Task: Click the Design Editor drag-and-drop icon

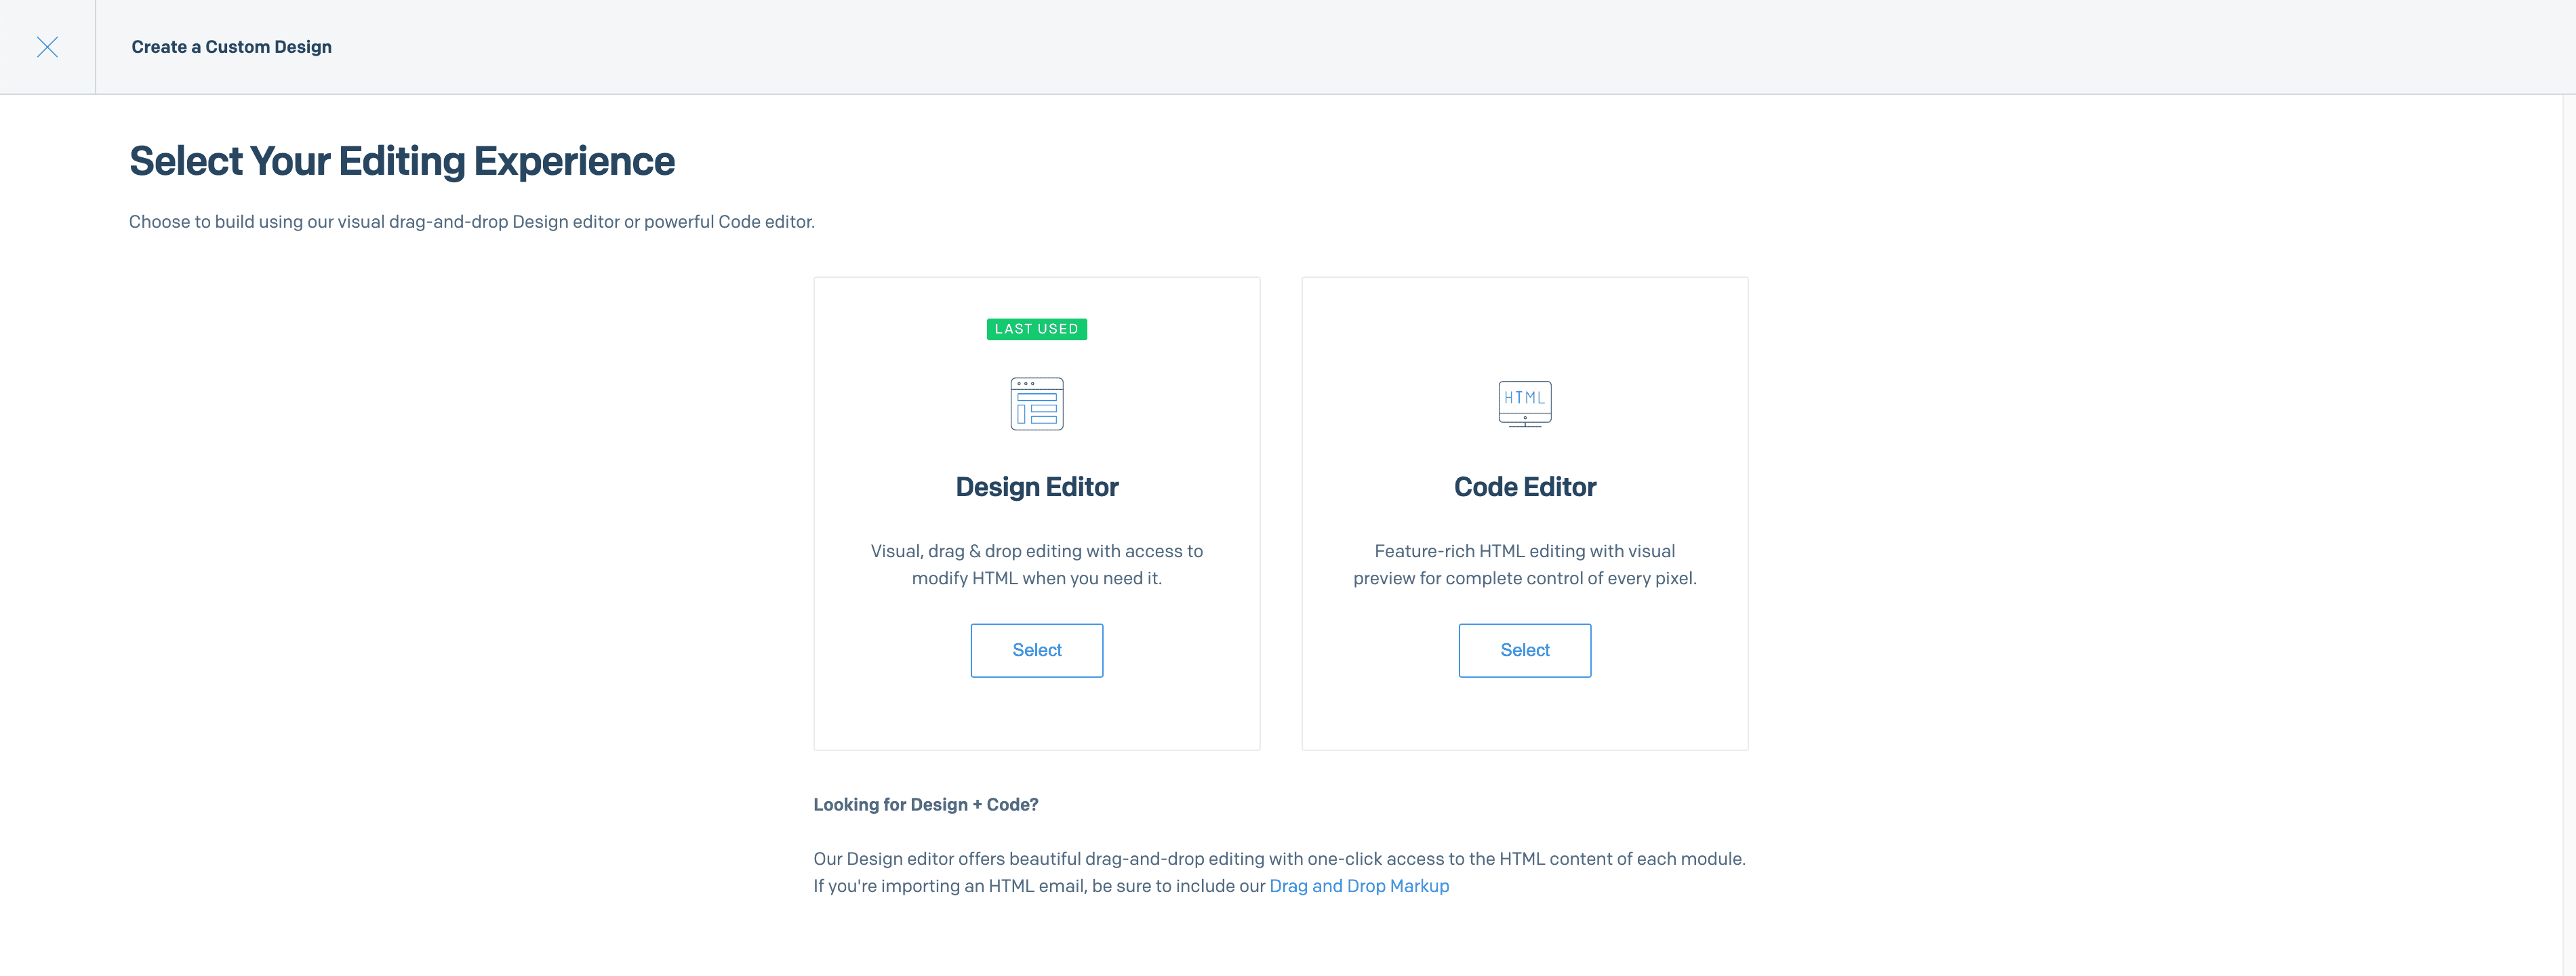Action: [1037, 404]
